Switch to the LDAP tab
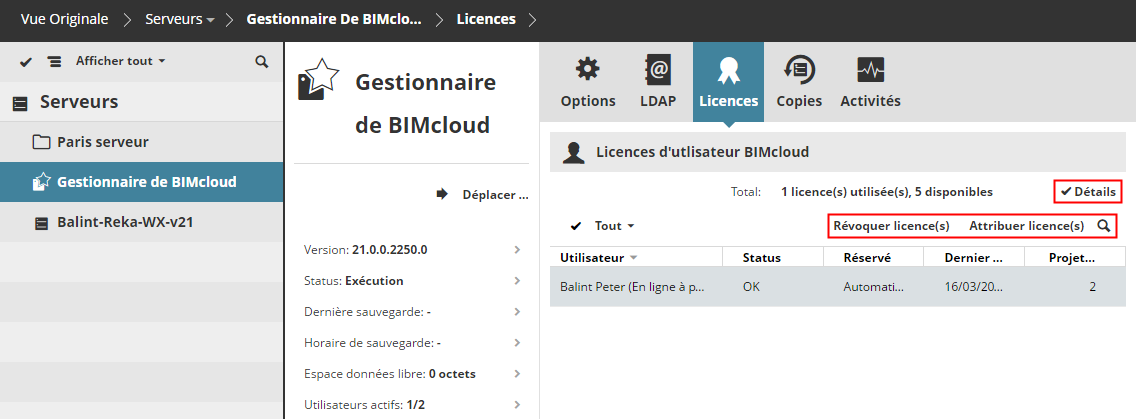The width and height of the screenshot is (1136, 419). coord(658,82)
